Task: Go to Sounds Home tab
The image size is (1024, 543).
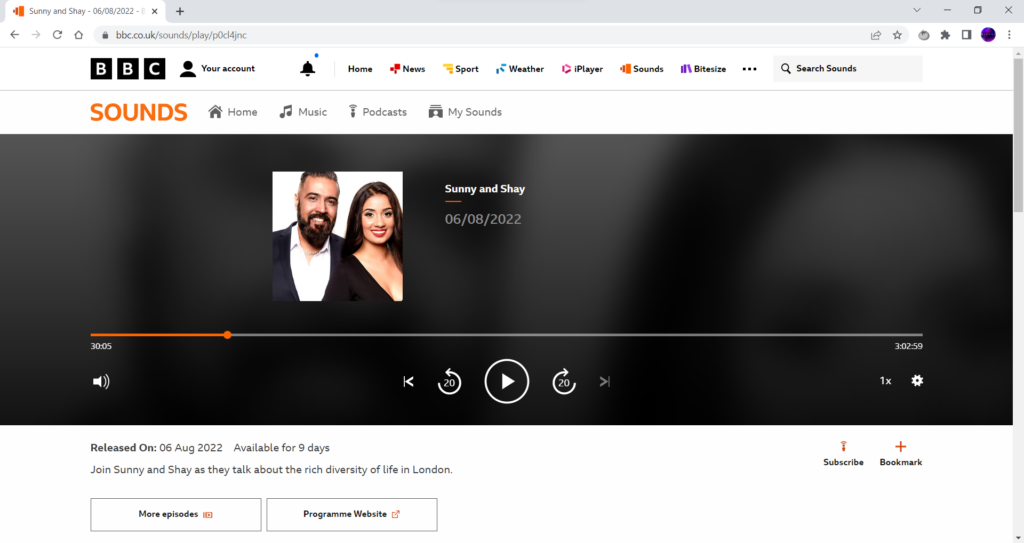Action: pos(232,112)
